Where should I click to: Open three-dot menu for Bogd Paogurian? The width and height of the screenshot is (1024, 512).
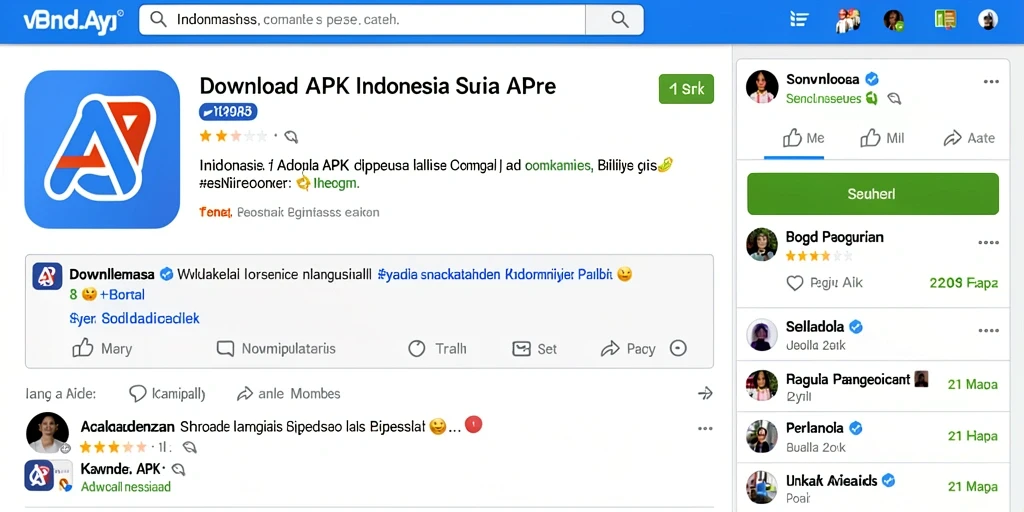pyautogui.click(x=989, y=243)
